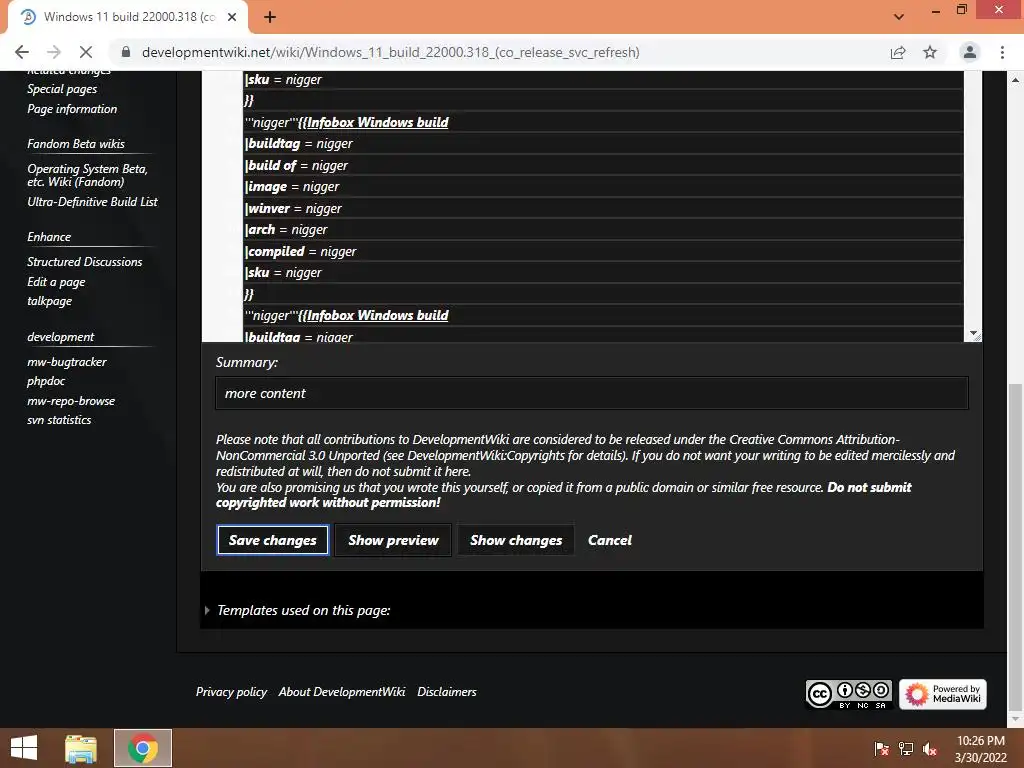Click the edit box scrollbar down arrow

click(974, 334)
